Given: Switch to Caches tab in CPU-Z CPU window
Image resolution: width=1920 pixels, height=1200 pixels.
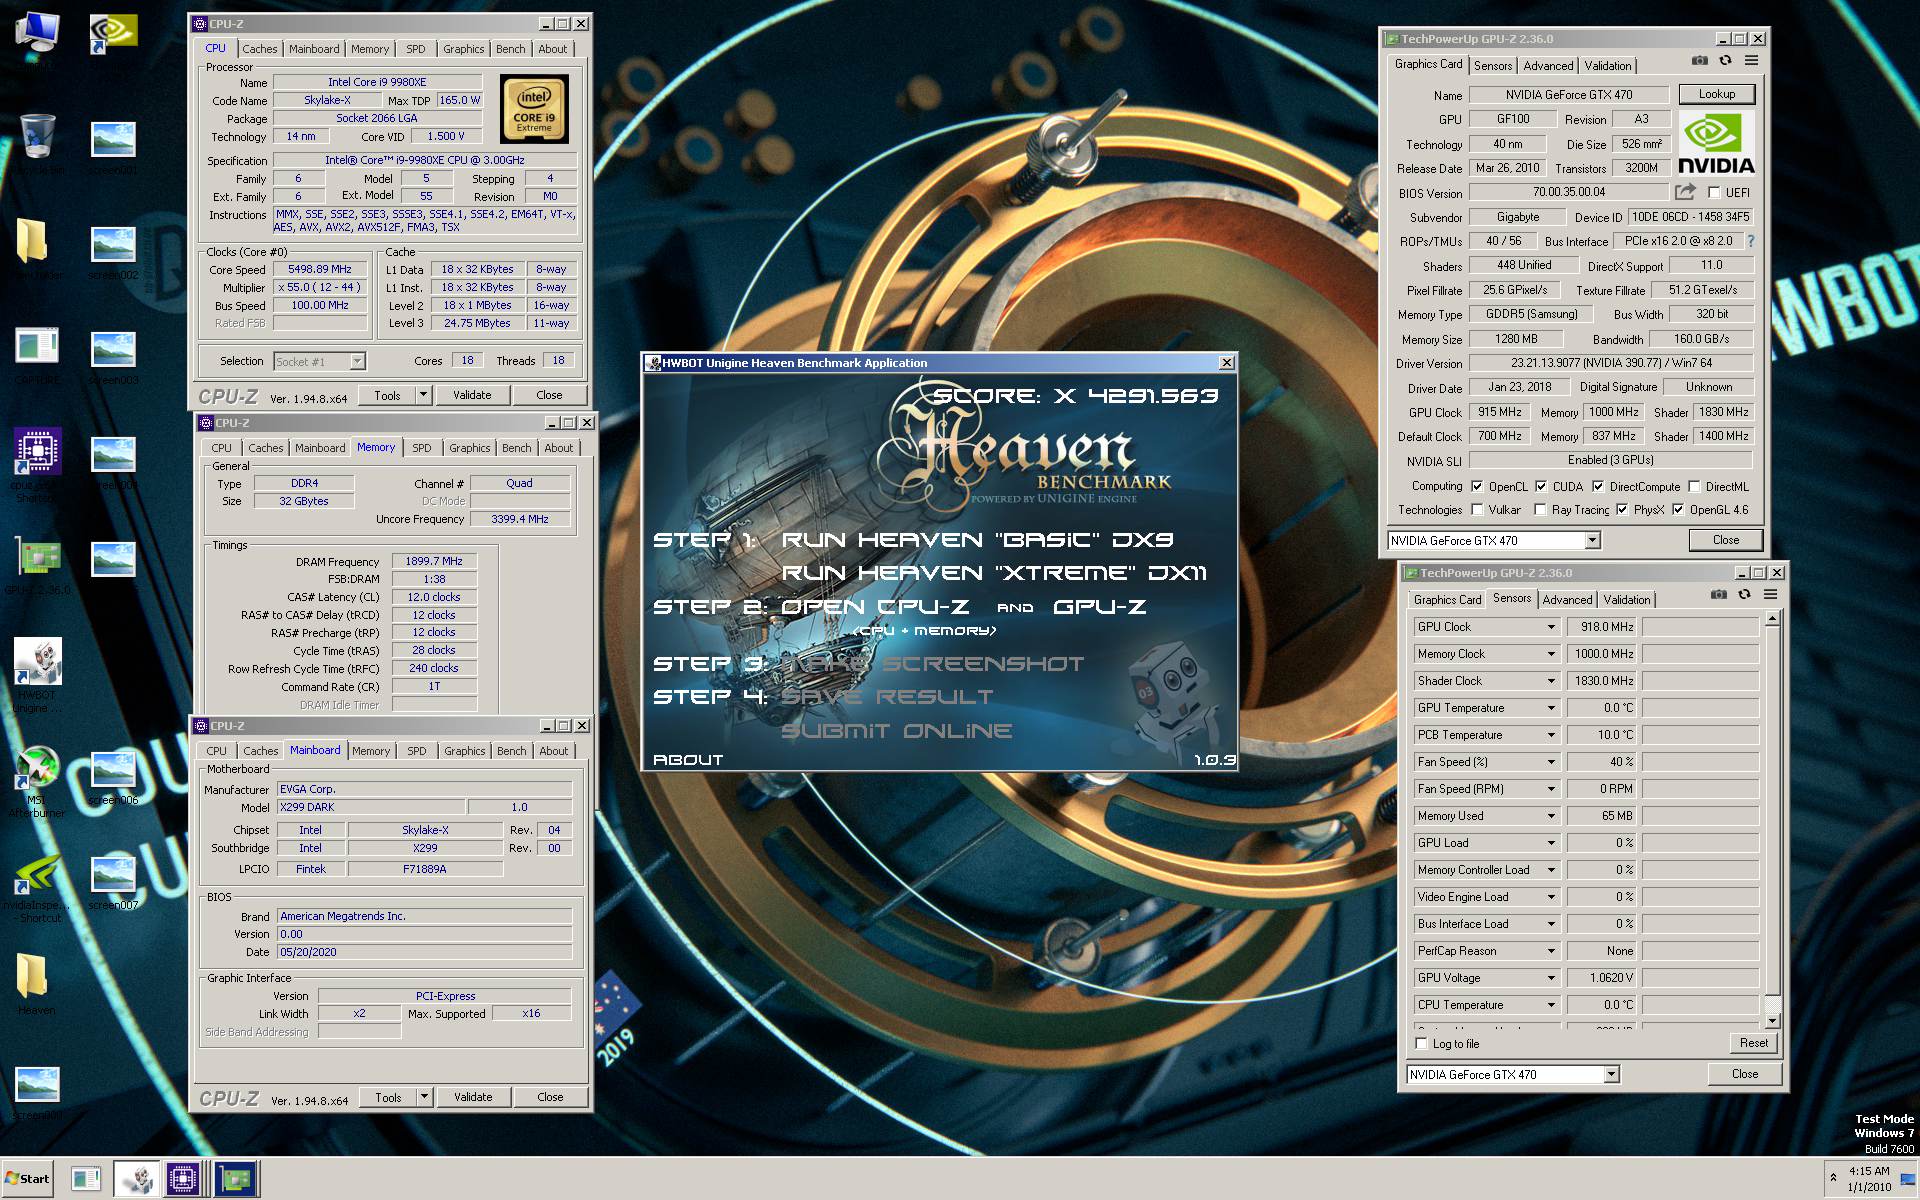Looking at the screenshot, I should tap(260, 49).
